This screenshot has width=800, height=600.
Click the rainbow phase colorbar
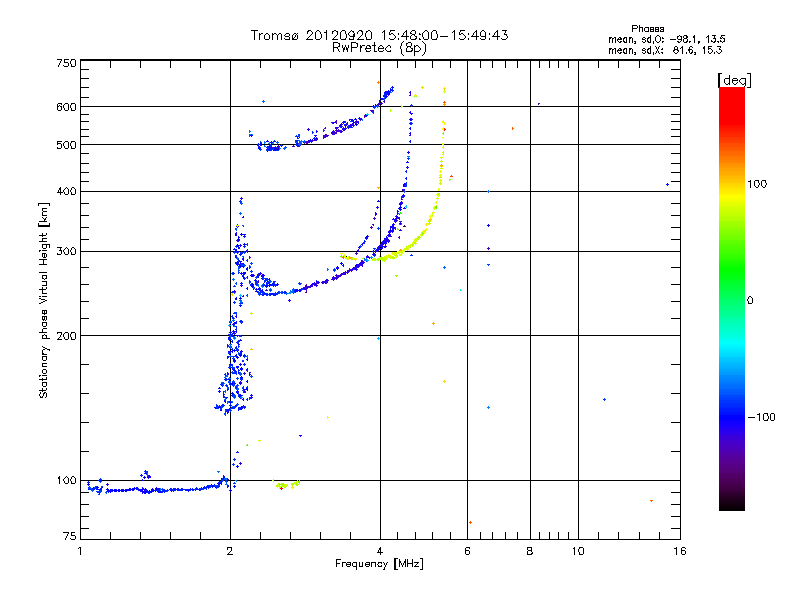tap(732, 298)
